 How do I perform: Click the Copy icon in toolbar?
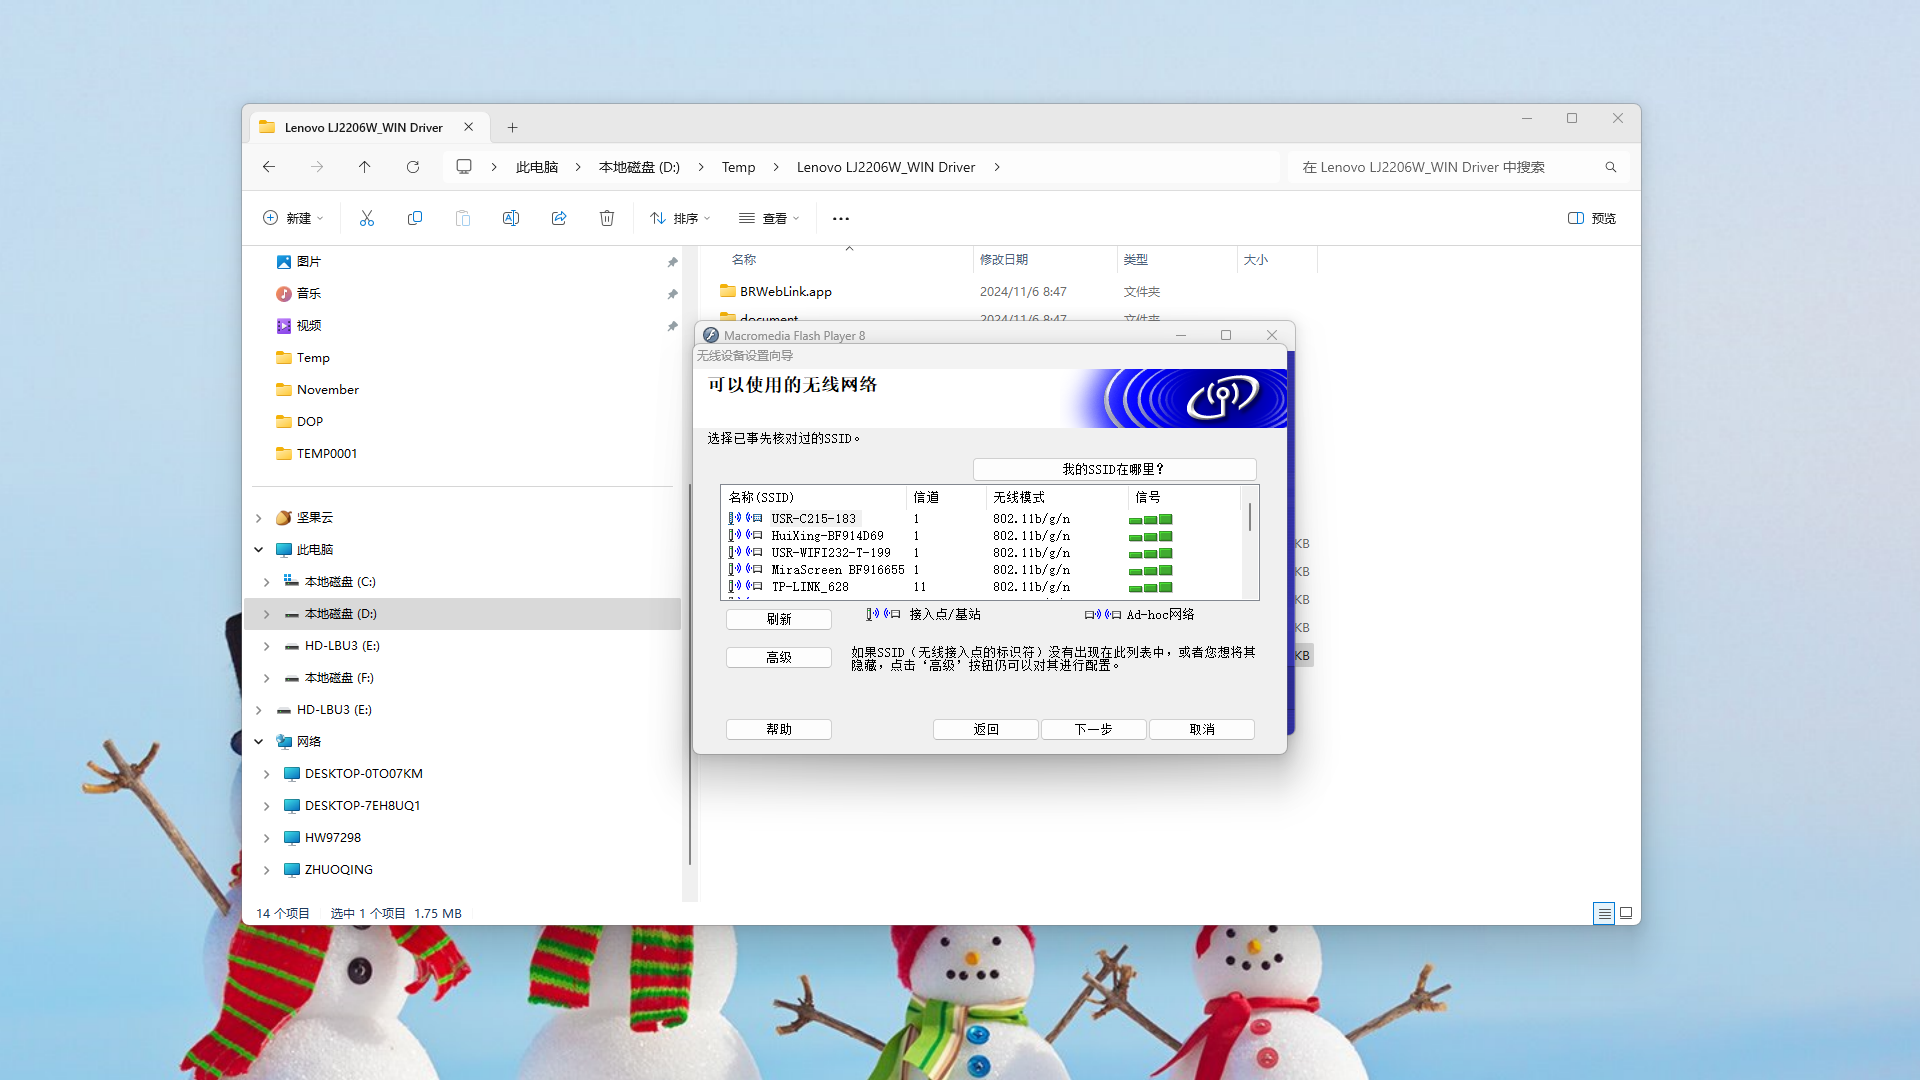click(x=415, y=218)
